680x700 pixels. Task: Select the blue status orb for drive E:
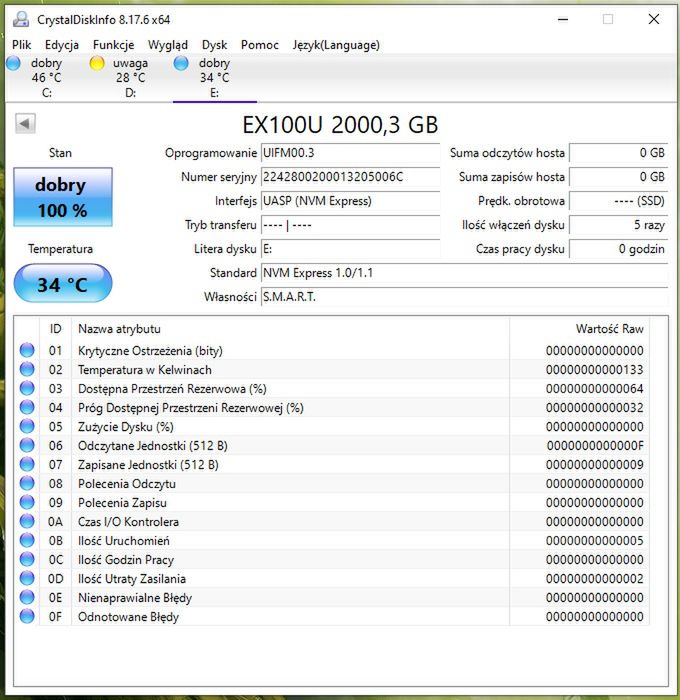point(181,63)
